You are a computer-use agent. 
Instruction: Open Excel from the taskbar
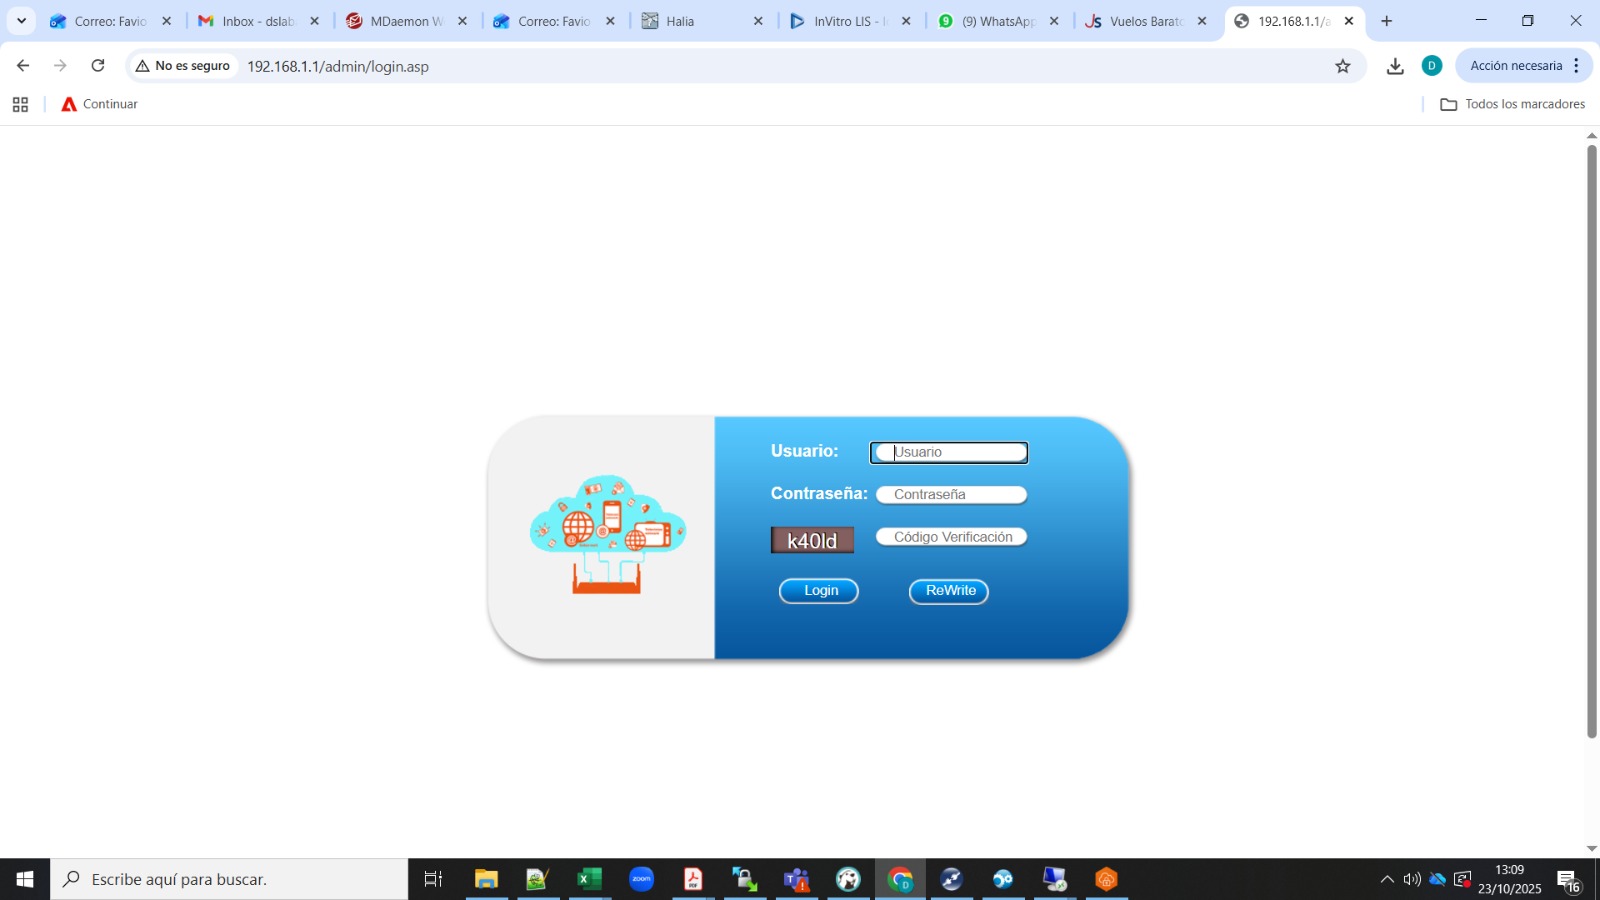(x=589, y=879)
